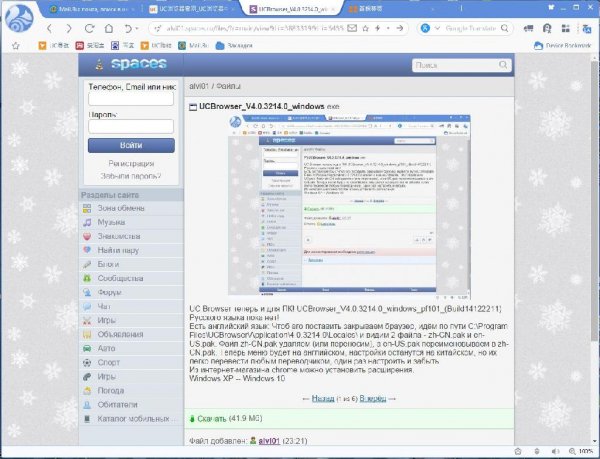
Task: Reload the current page
Action: [x=90, y=28]
